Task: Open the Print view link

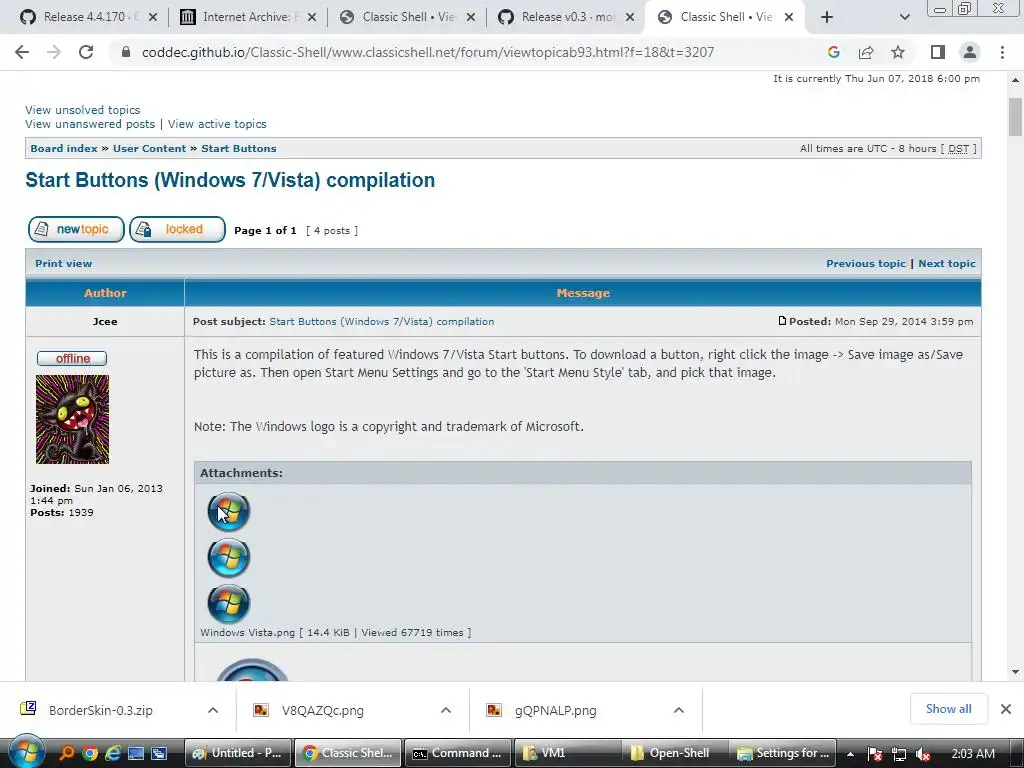Action: [x=63, y=263]
